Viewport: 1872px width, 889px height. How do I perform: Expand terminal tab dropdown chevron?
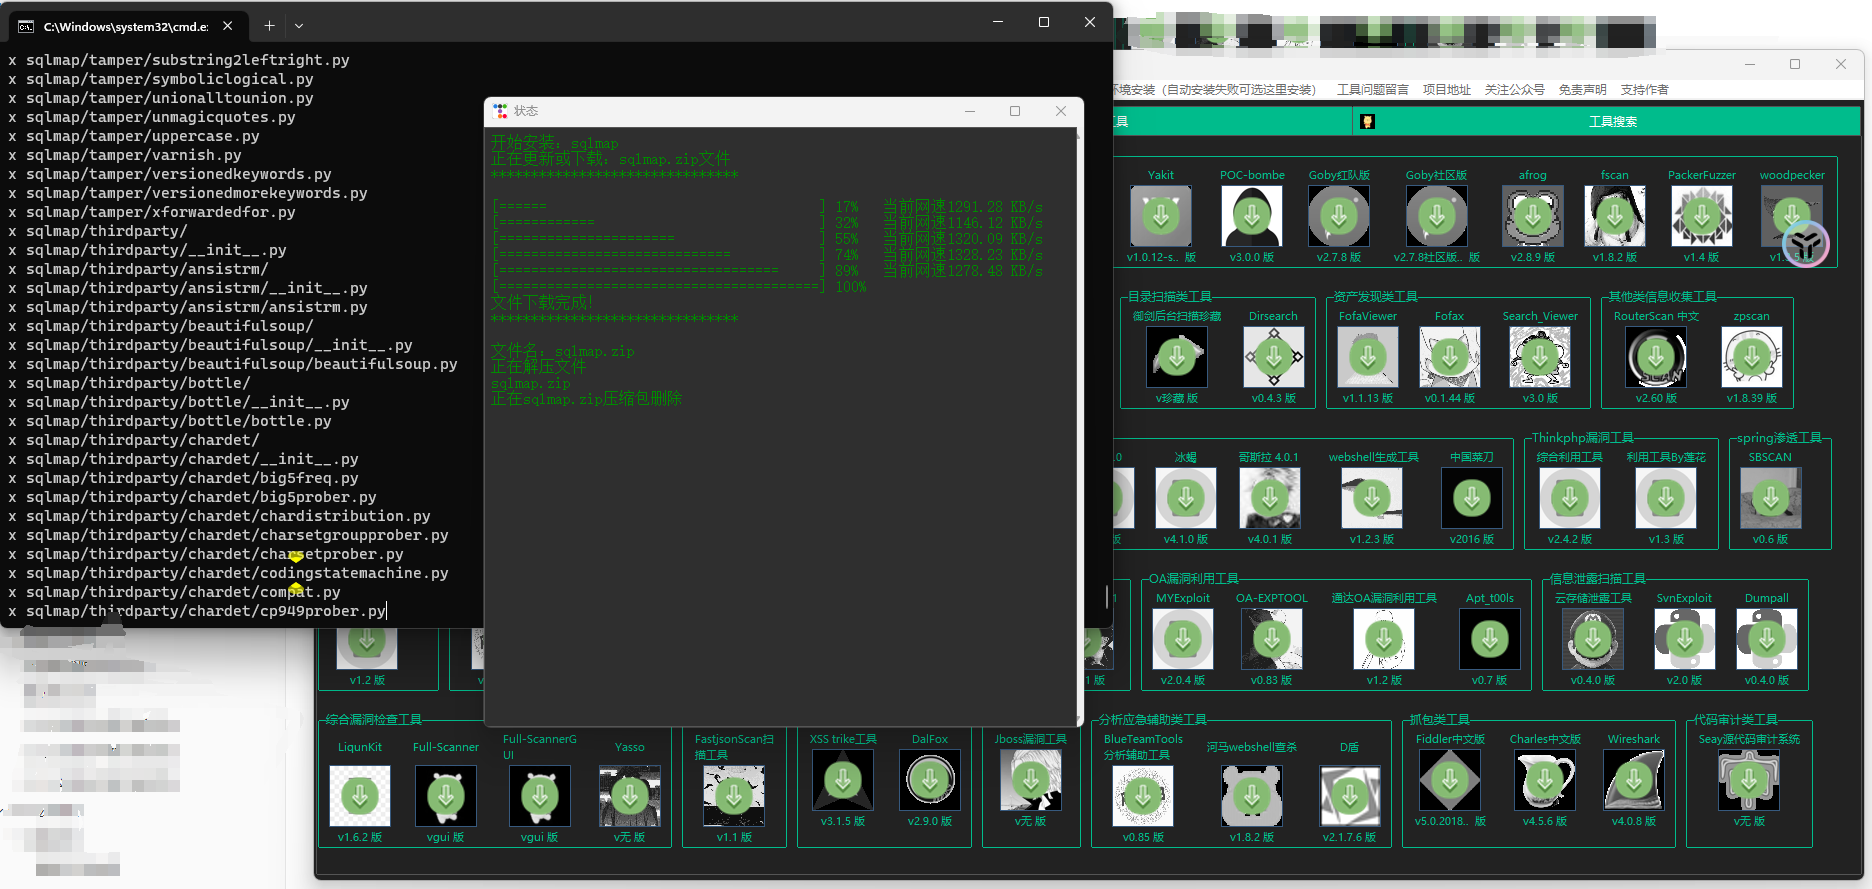coord(298,26)
